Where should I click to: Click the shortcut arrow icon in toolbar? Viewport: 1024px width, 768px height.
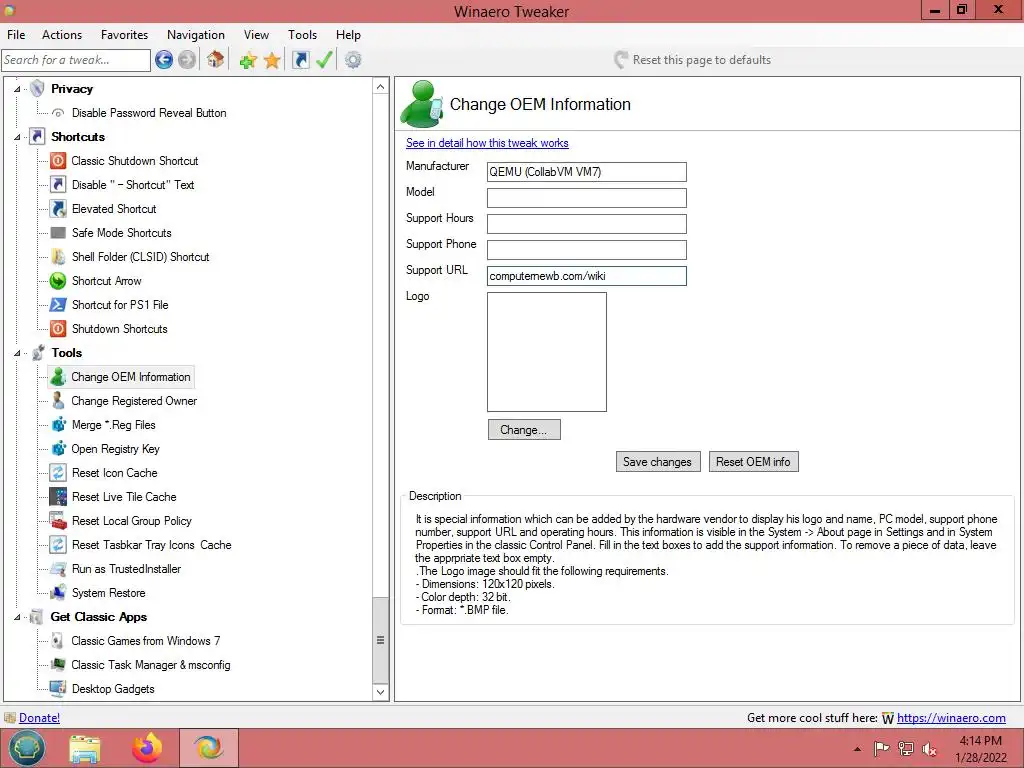tap(300, 60)
